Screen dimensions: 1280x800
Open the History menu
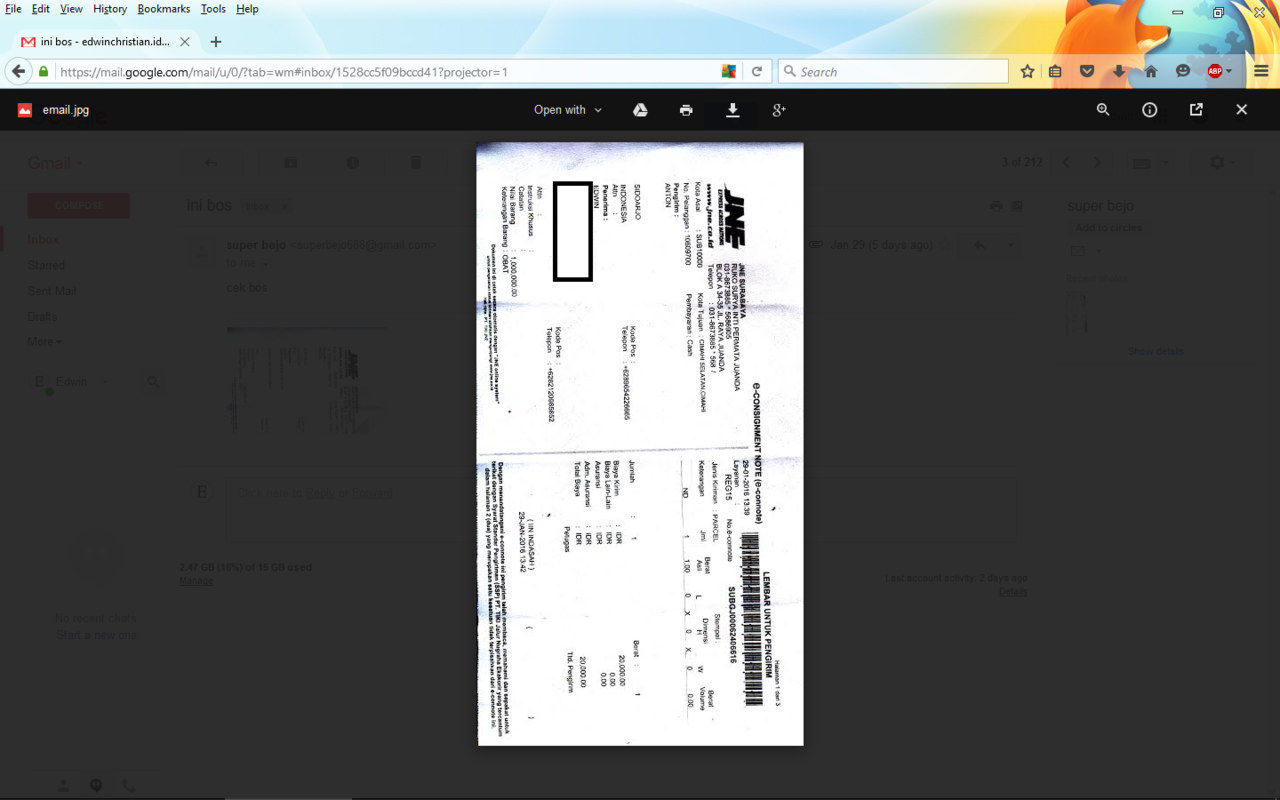pyautogui.click(x=110, y=9)
